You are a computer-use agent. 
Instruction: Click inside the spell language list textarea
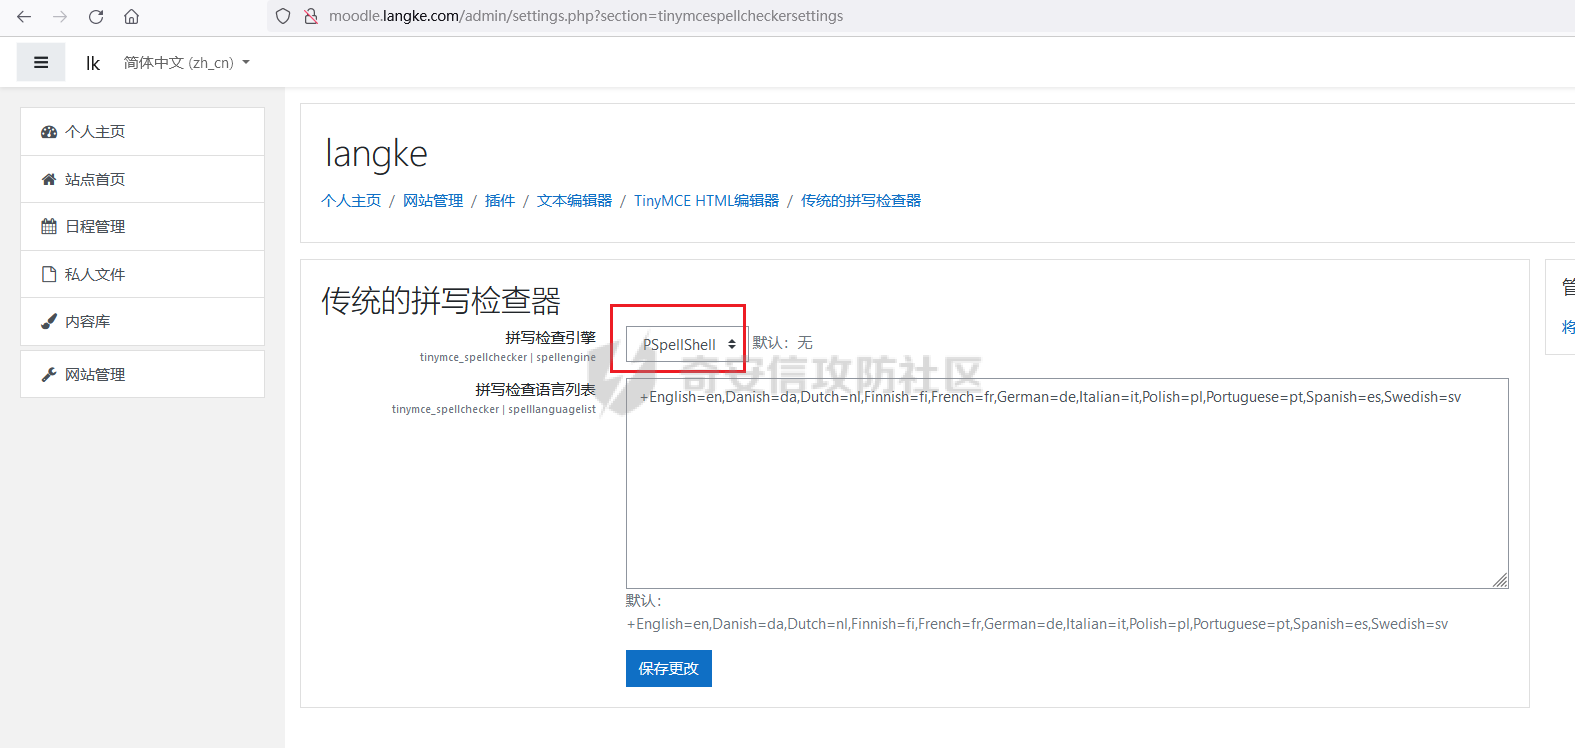coord(1066,490)
